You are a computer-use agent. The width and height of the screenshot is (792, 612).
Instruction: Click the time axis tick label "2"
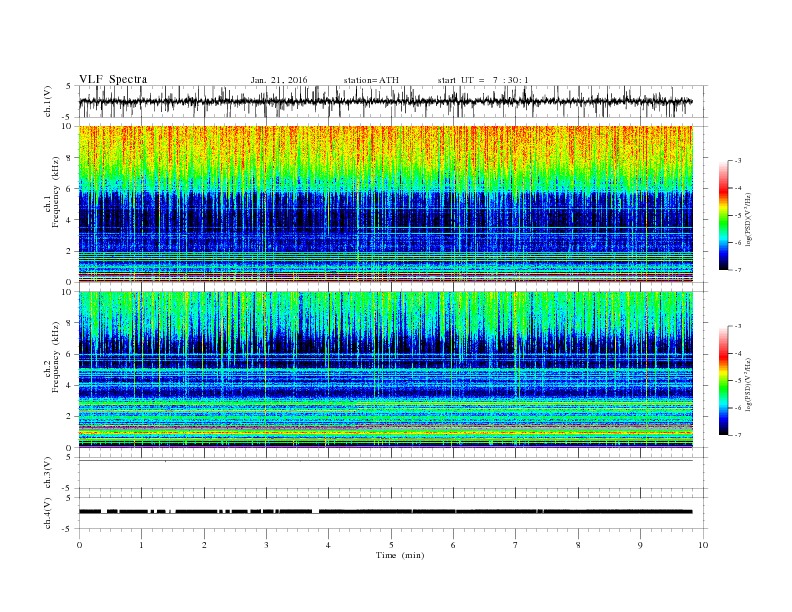pyautogui.click(x=204, y=545)
